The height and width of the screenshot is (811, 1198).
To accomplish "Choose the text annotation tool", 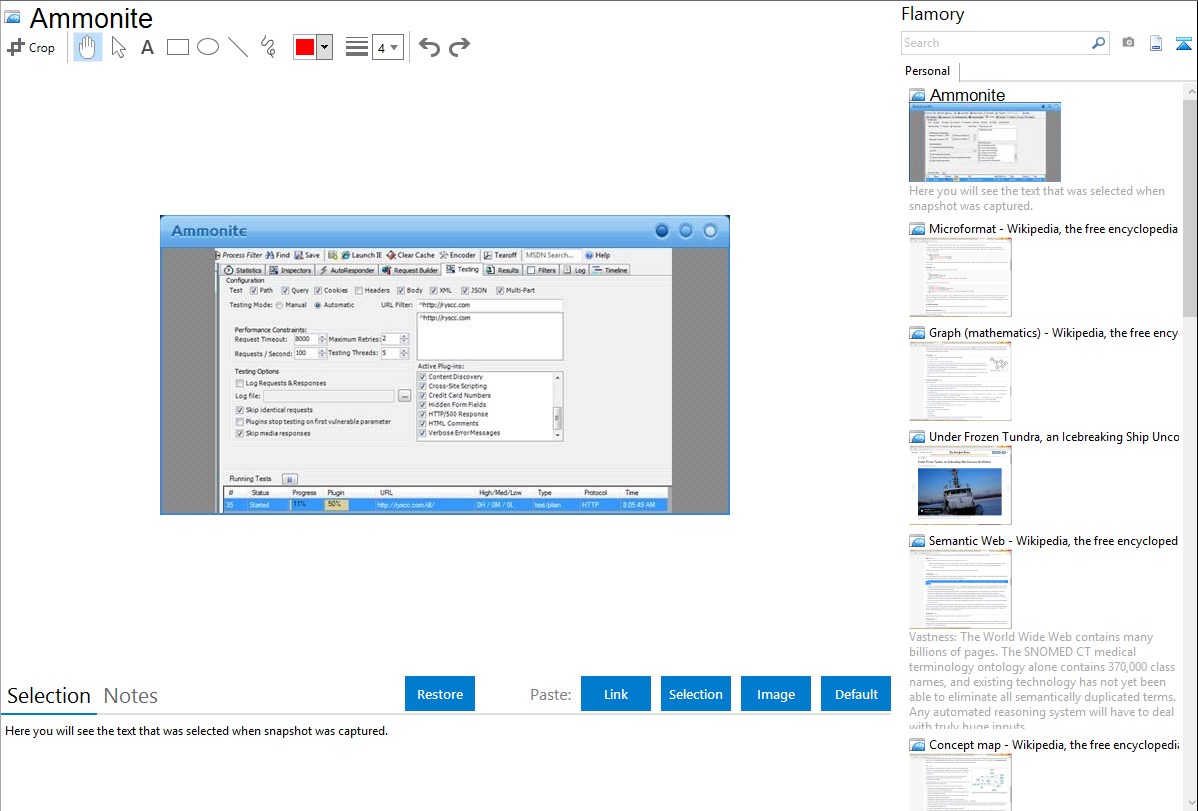I will 147,47.
